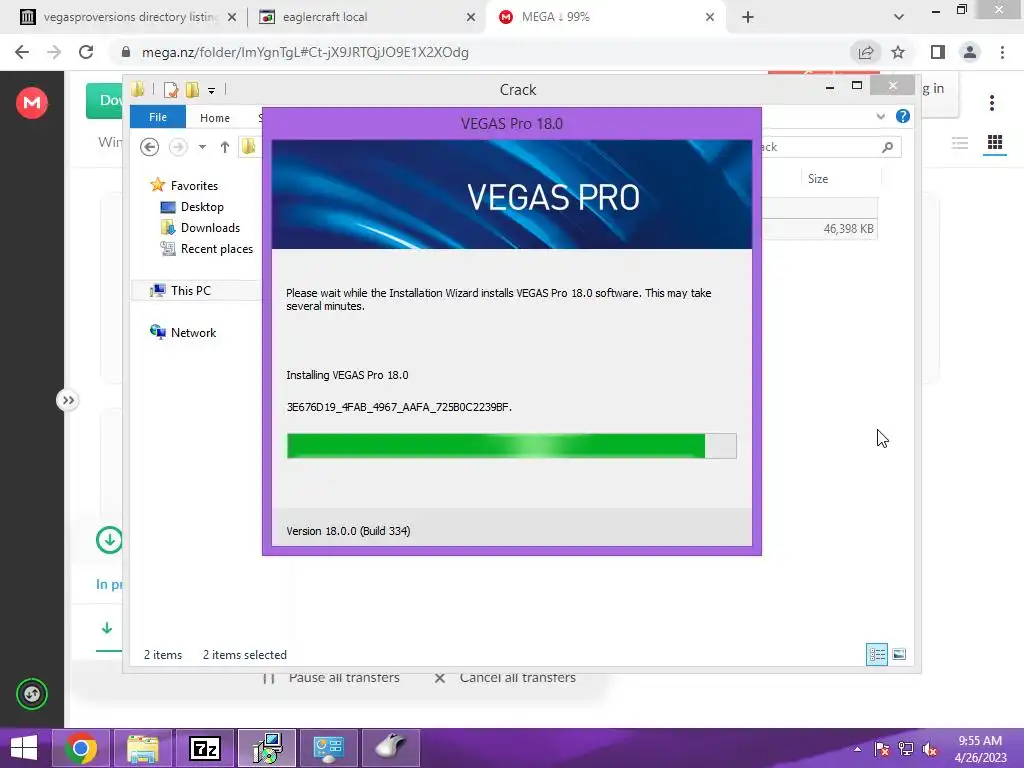
Task: Go up one folder level in Explorer
Action: 225,147
